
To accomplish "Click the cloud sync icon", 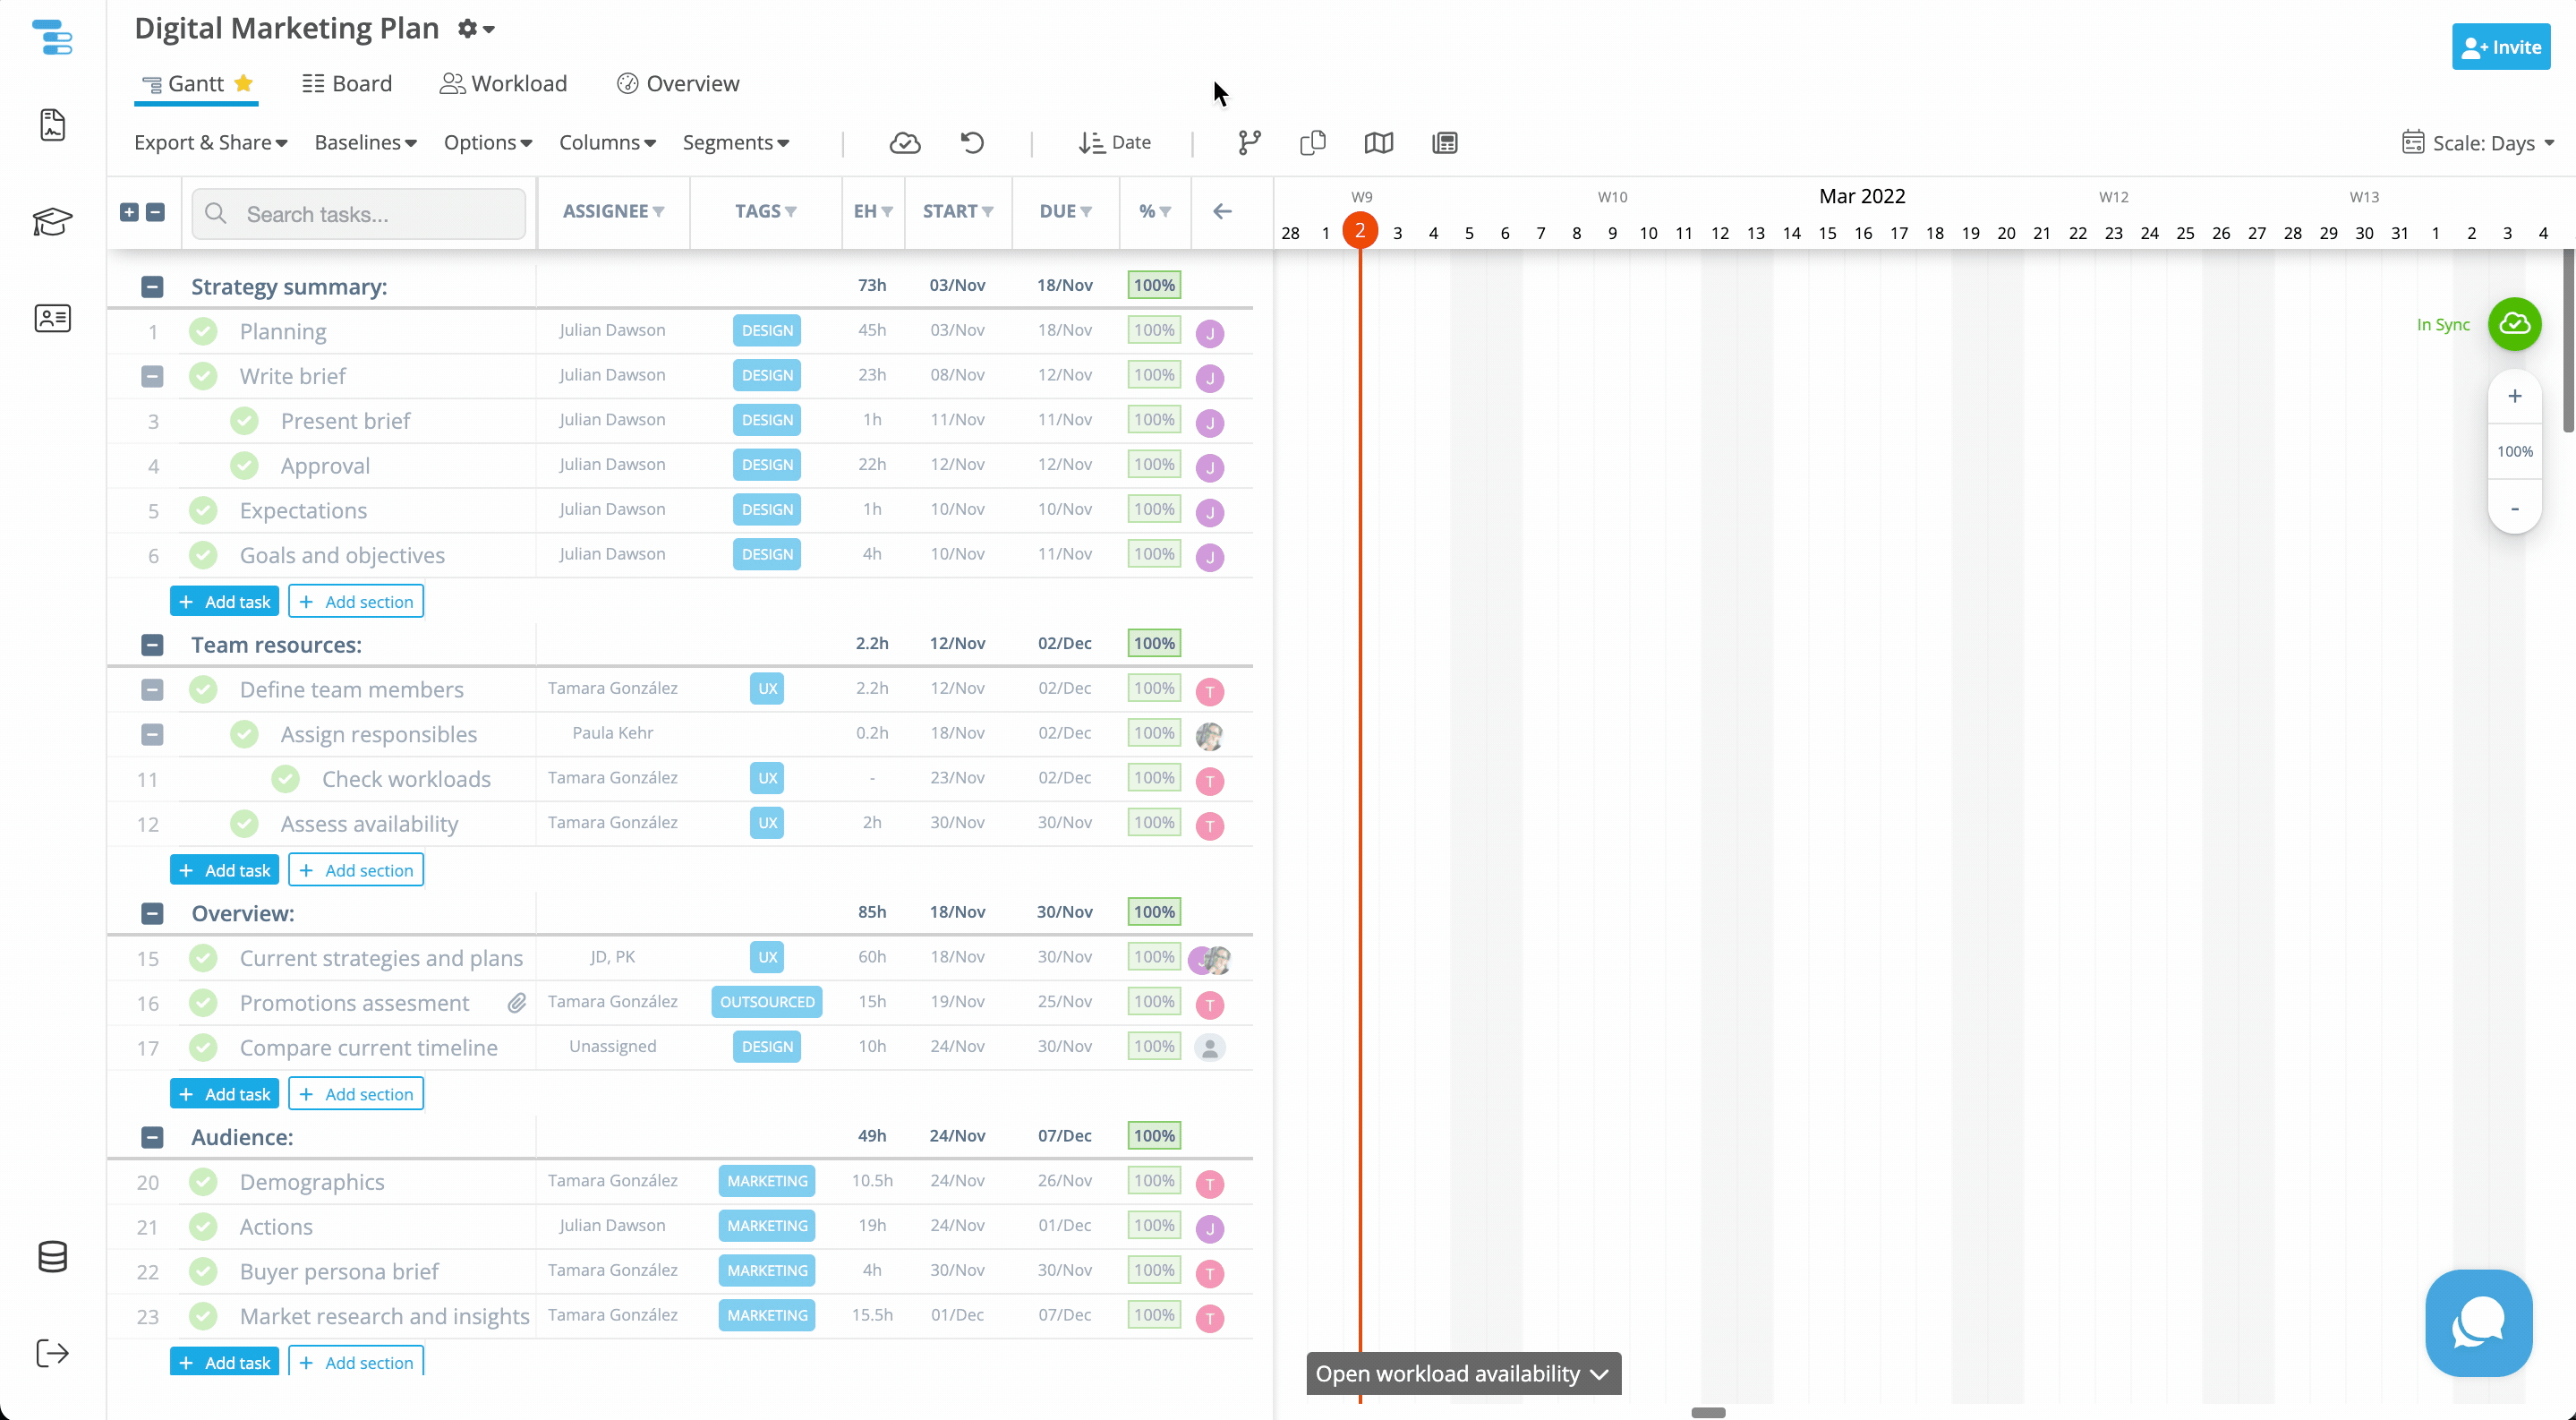I will (903, 141).
